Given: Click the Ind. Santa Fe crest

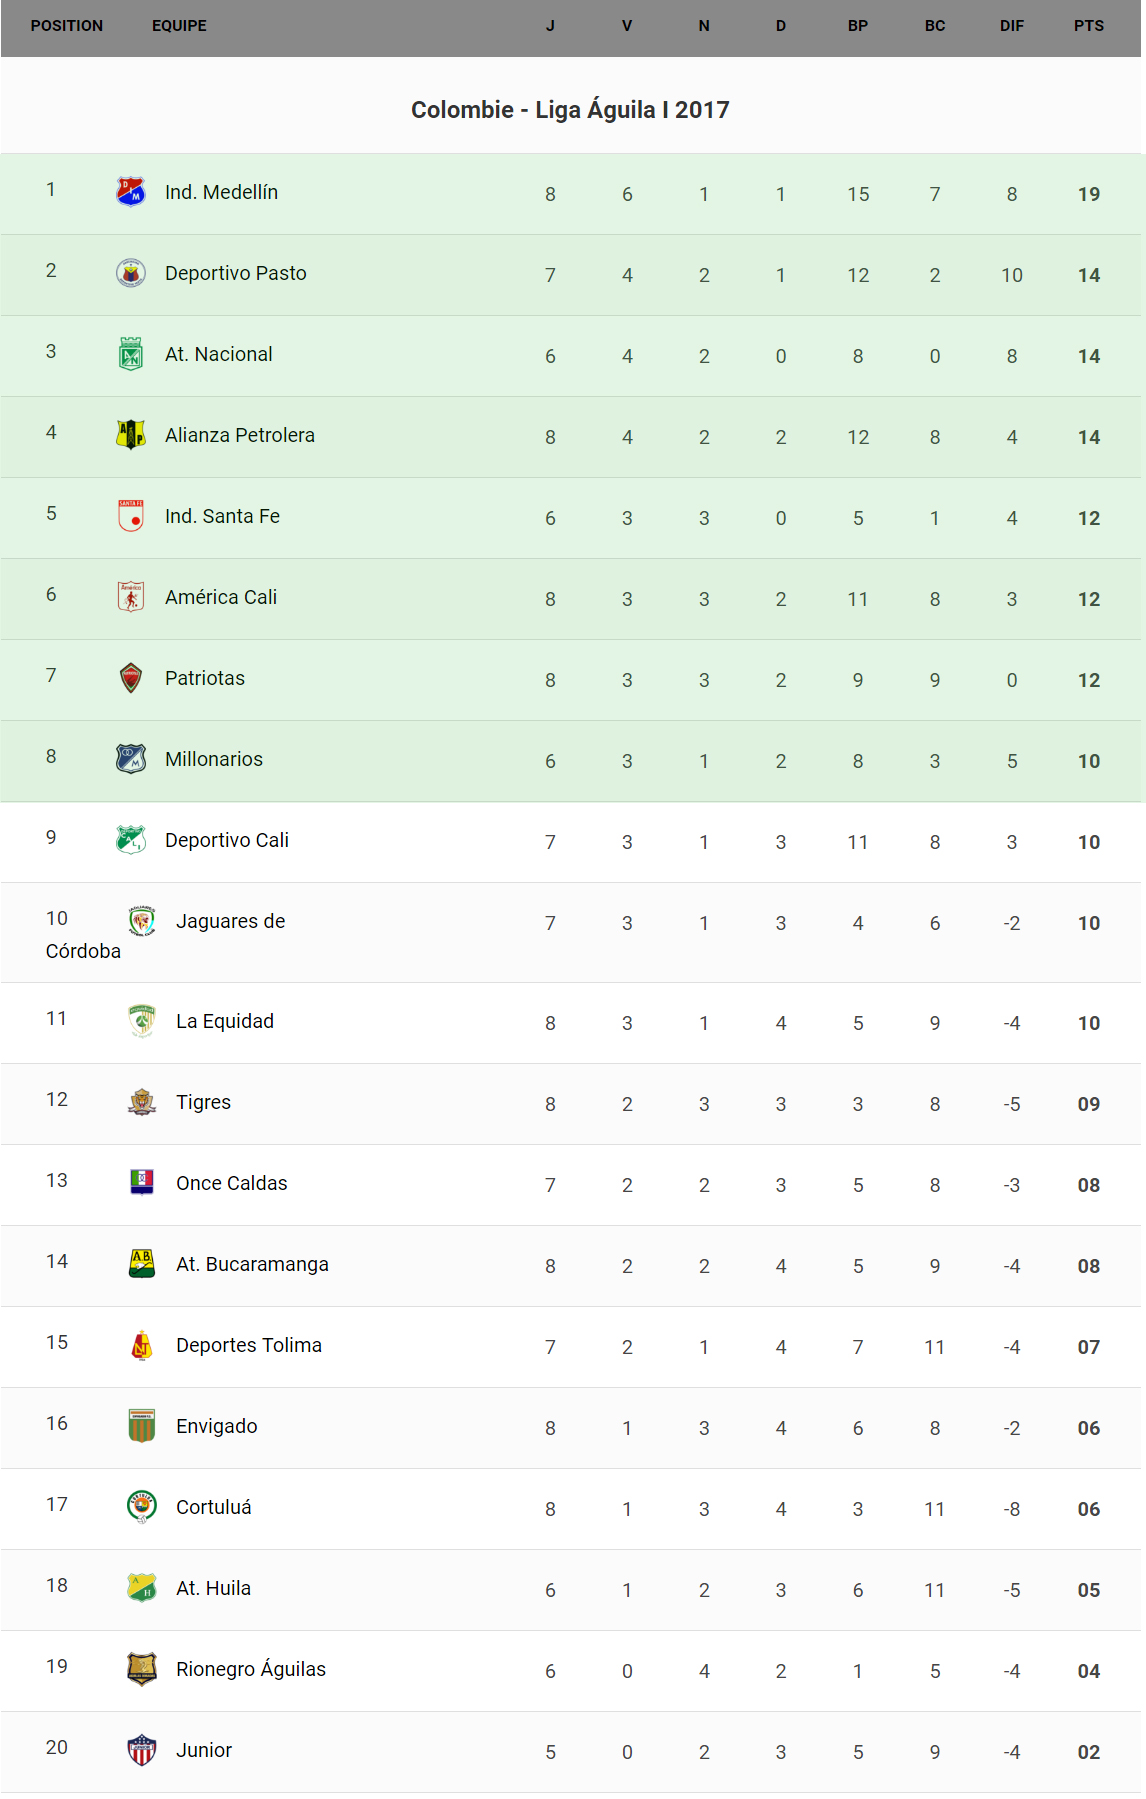Looking at the screenshot, I should point(131,515).
